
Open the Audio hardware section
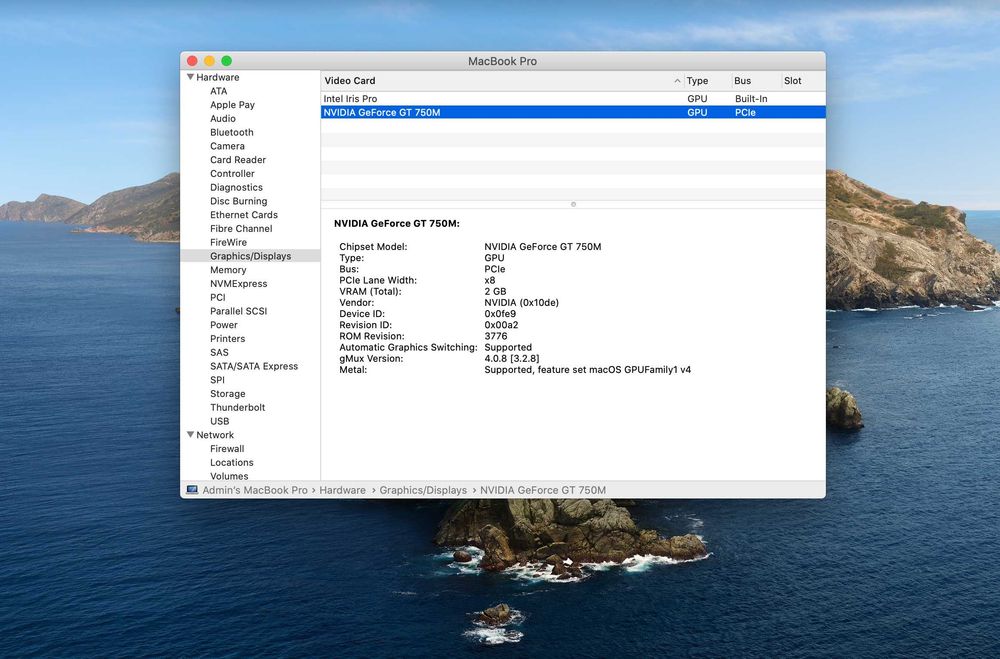click(x=223, y=119)
